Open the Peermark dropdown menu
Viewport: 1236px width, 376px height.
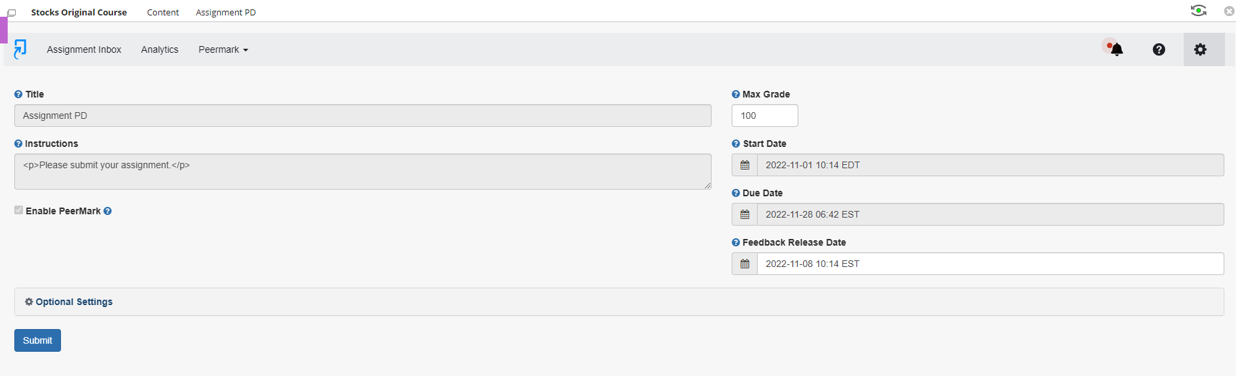[x=223, y=49]
